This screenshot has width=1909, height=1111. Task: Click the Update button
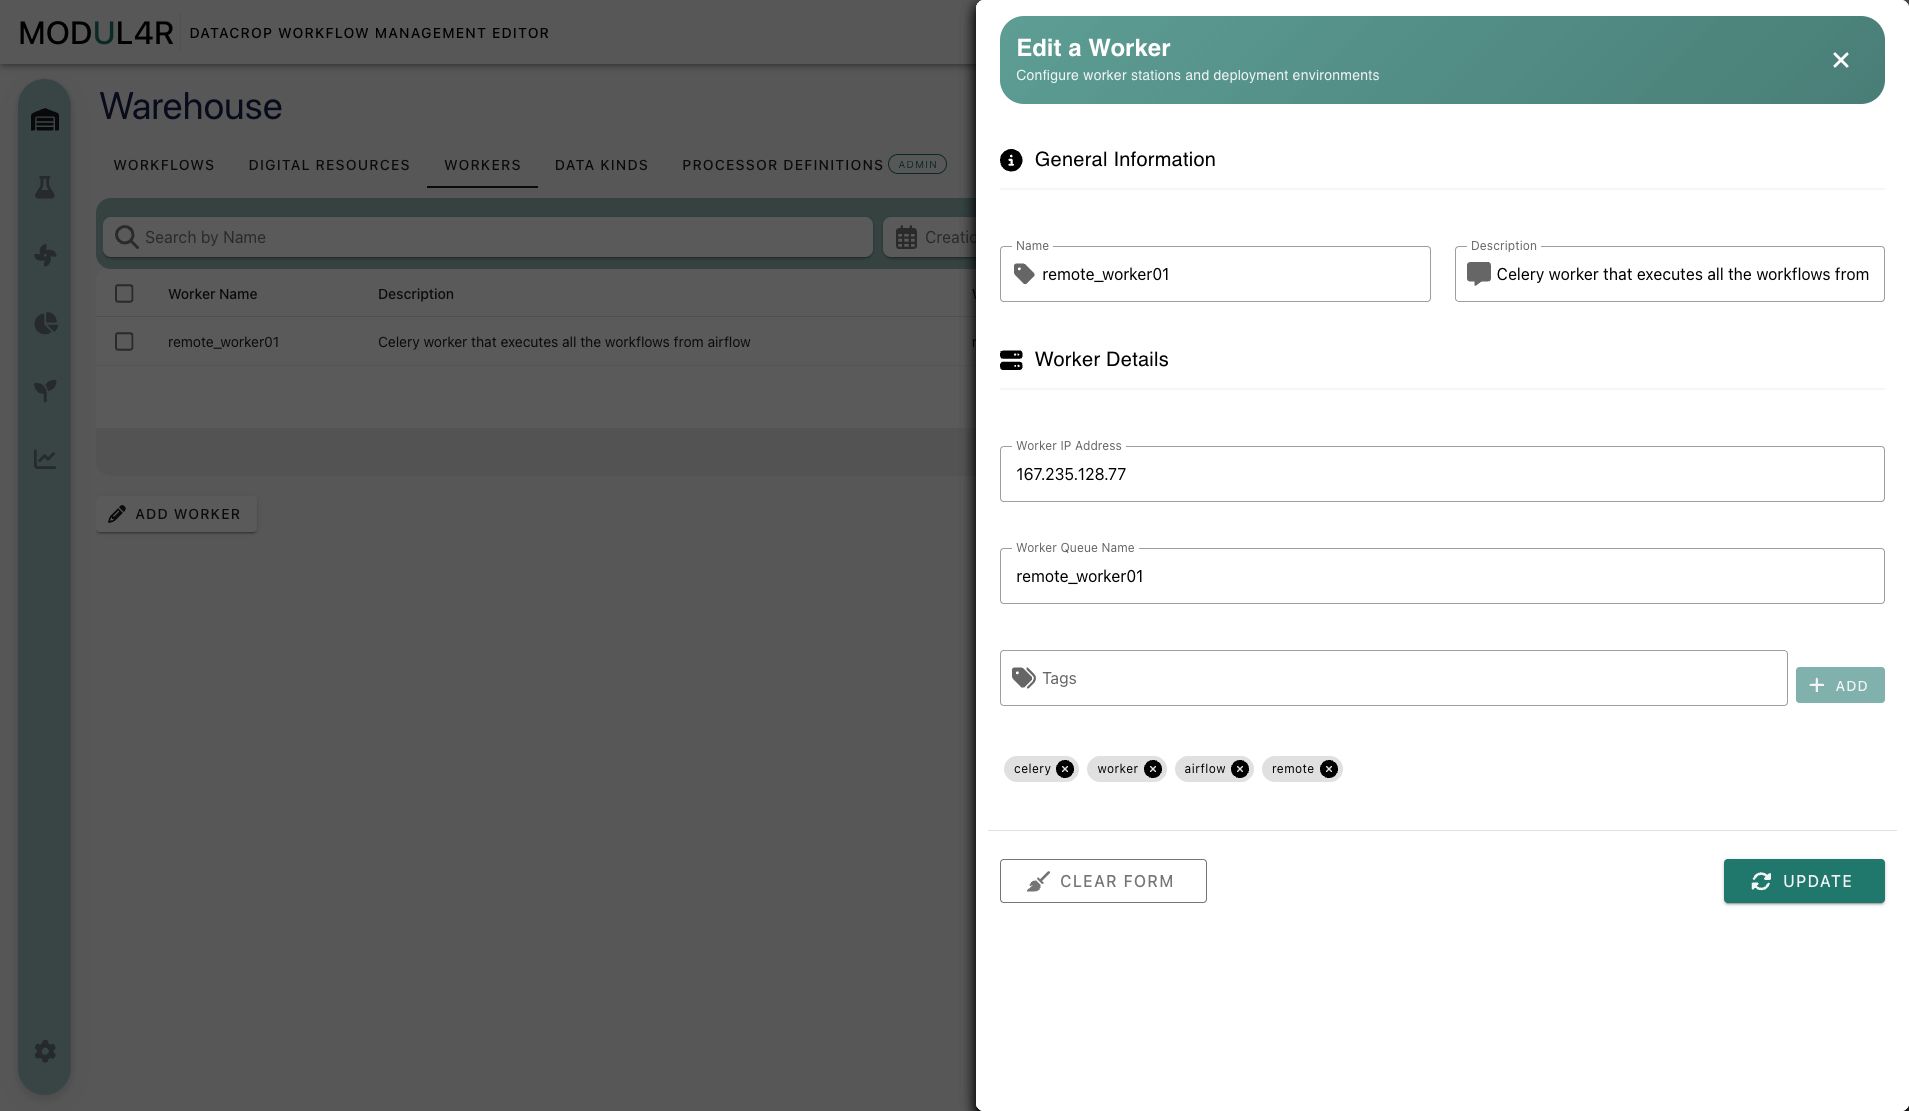(x=1804, y=881)
